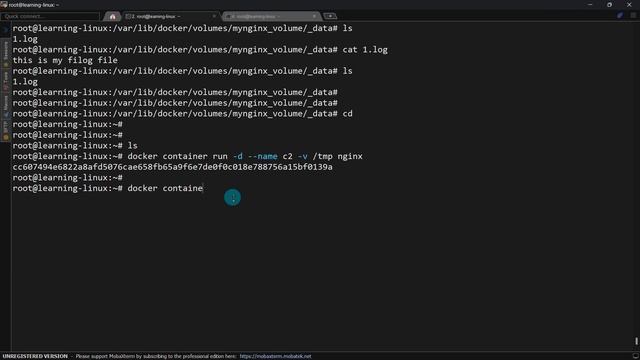Click the UNREGISTERED VERSION status text

click(x=35, y=356)
